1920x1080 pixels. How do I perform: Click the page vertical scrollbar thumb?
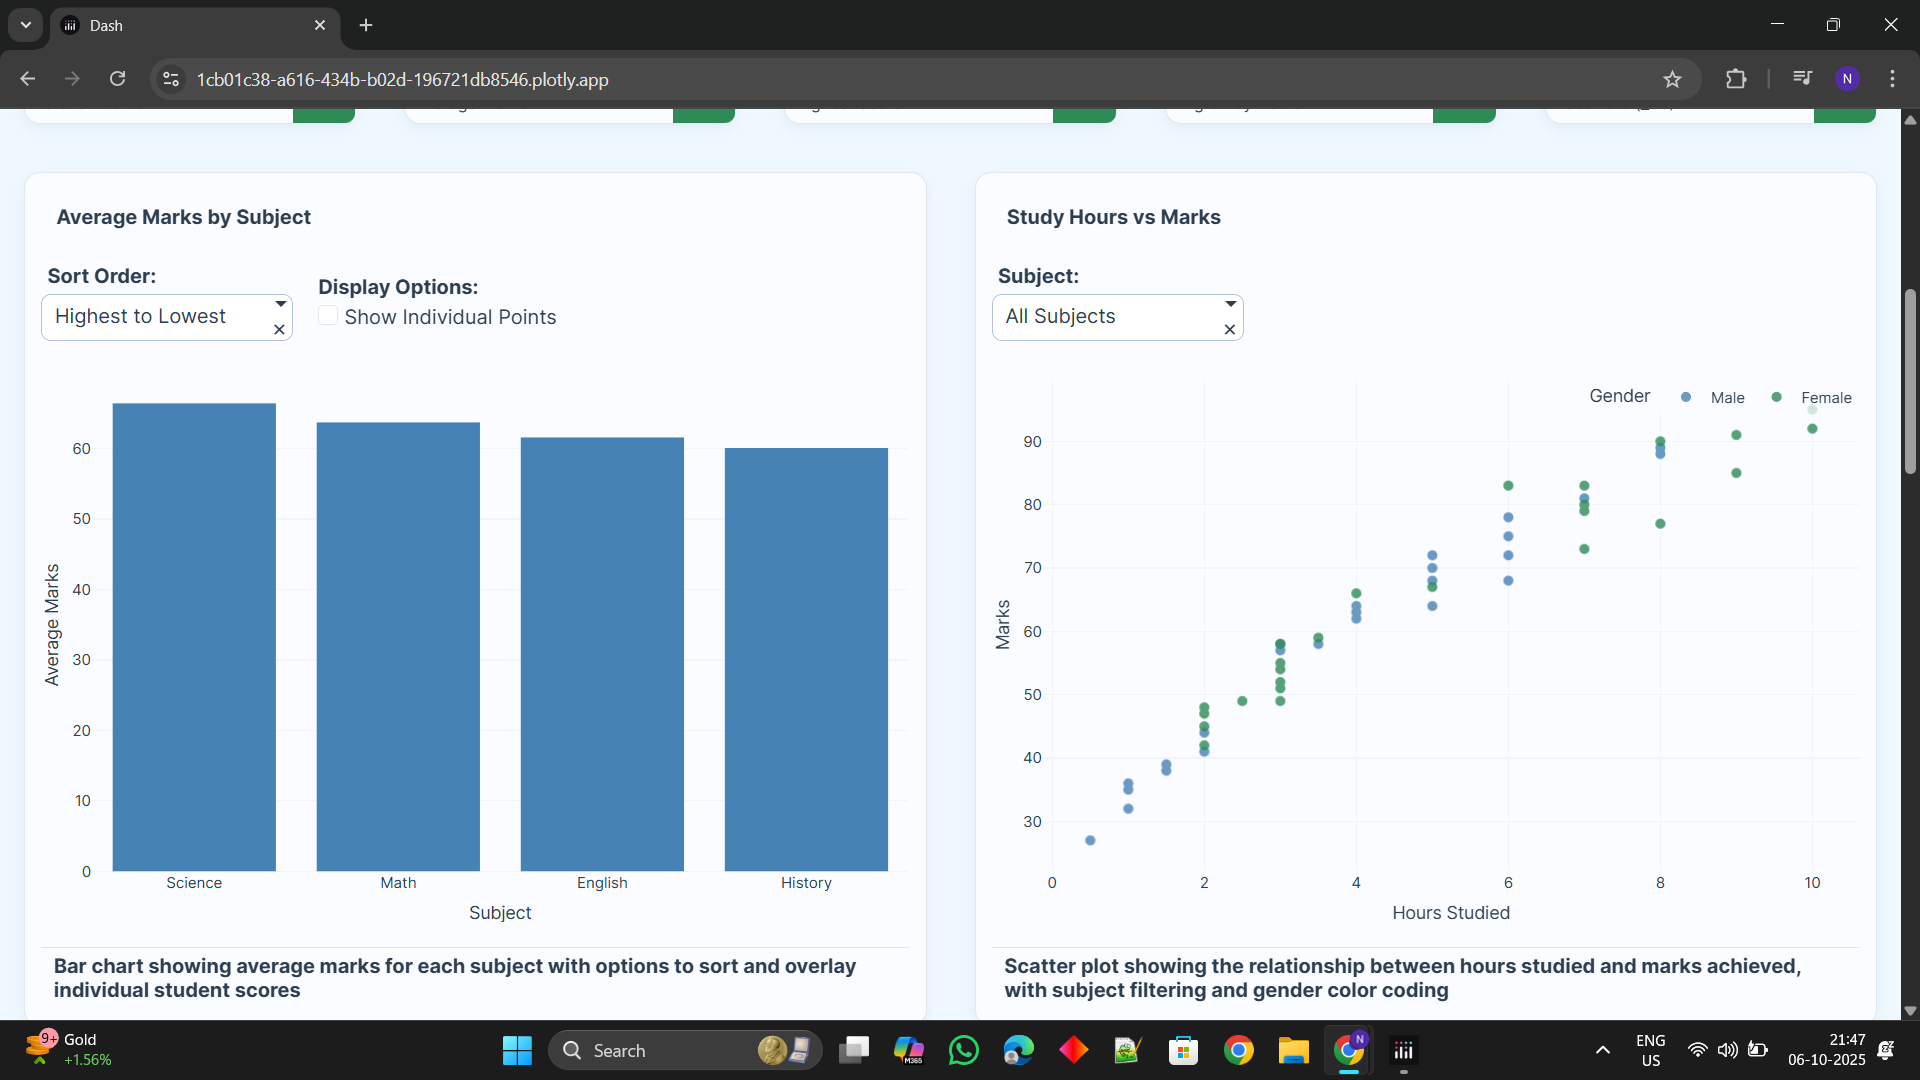pos(1910,380)
